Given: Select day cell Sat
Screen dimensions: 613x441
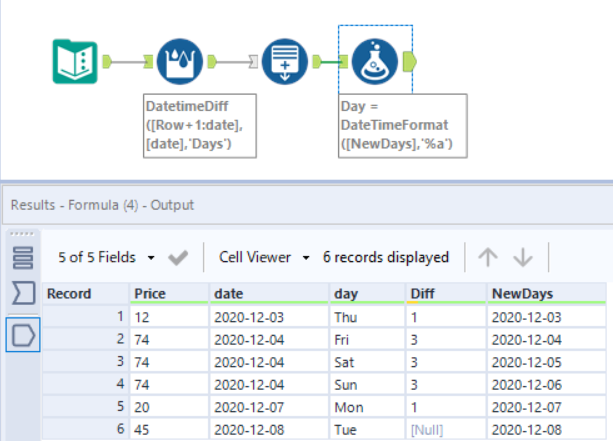Looking at the screenshot, I should pyautogui.click(x=367, y=362).
